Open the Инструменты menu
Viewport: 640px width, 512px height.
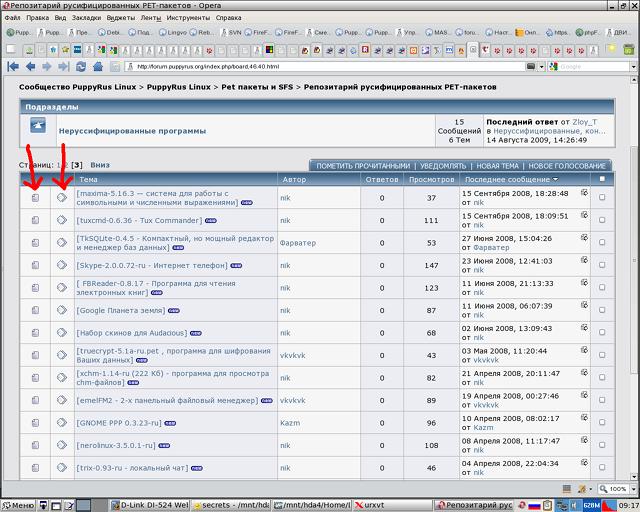coord(188,18)
